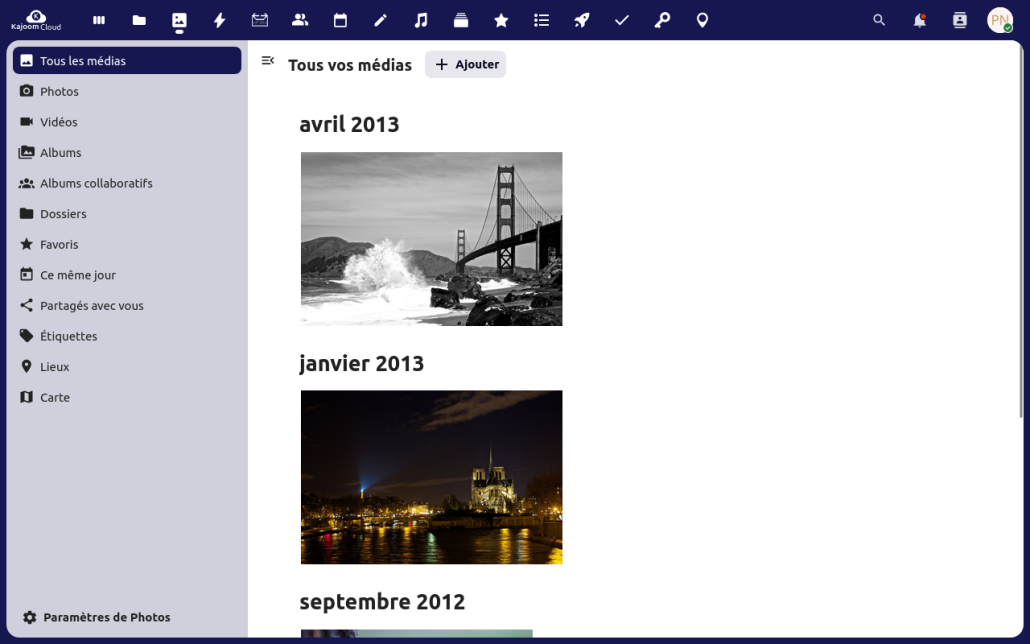The image size is (1030, 644).
Task: Open the Contacts app
Action: [x=299, y=20]
